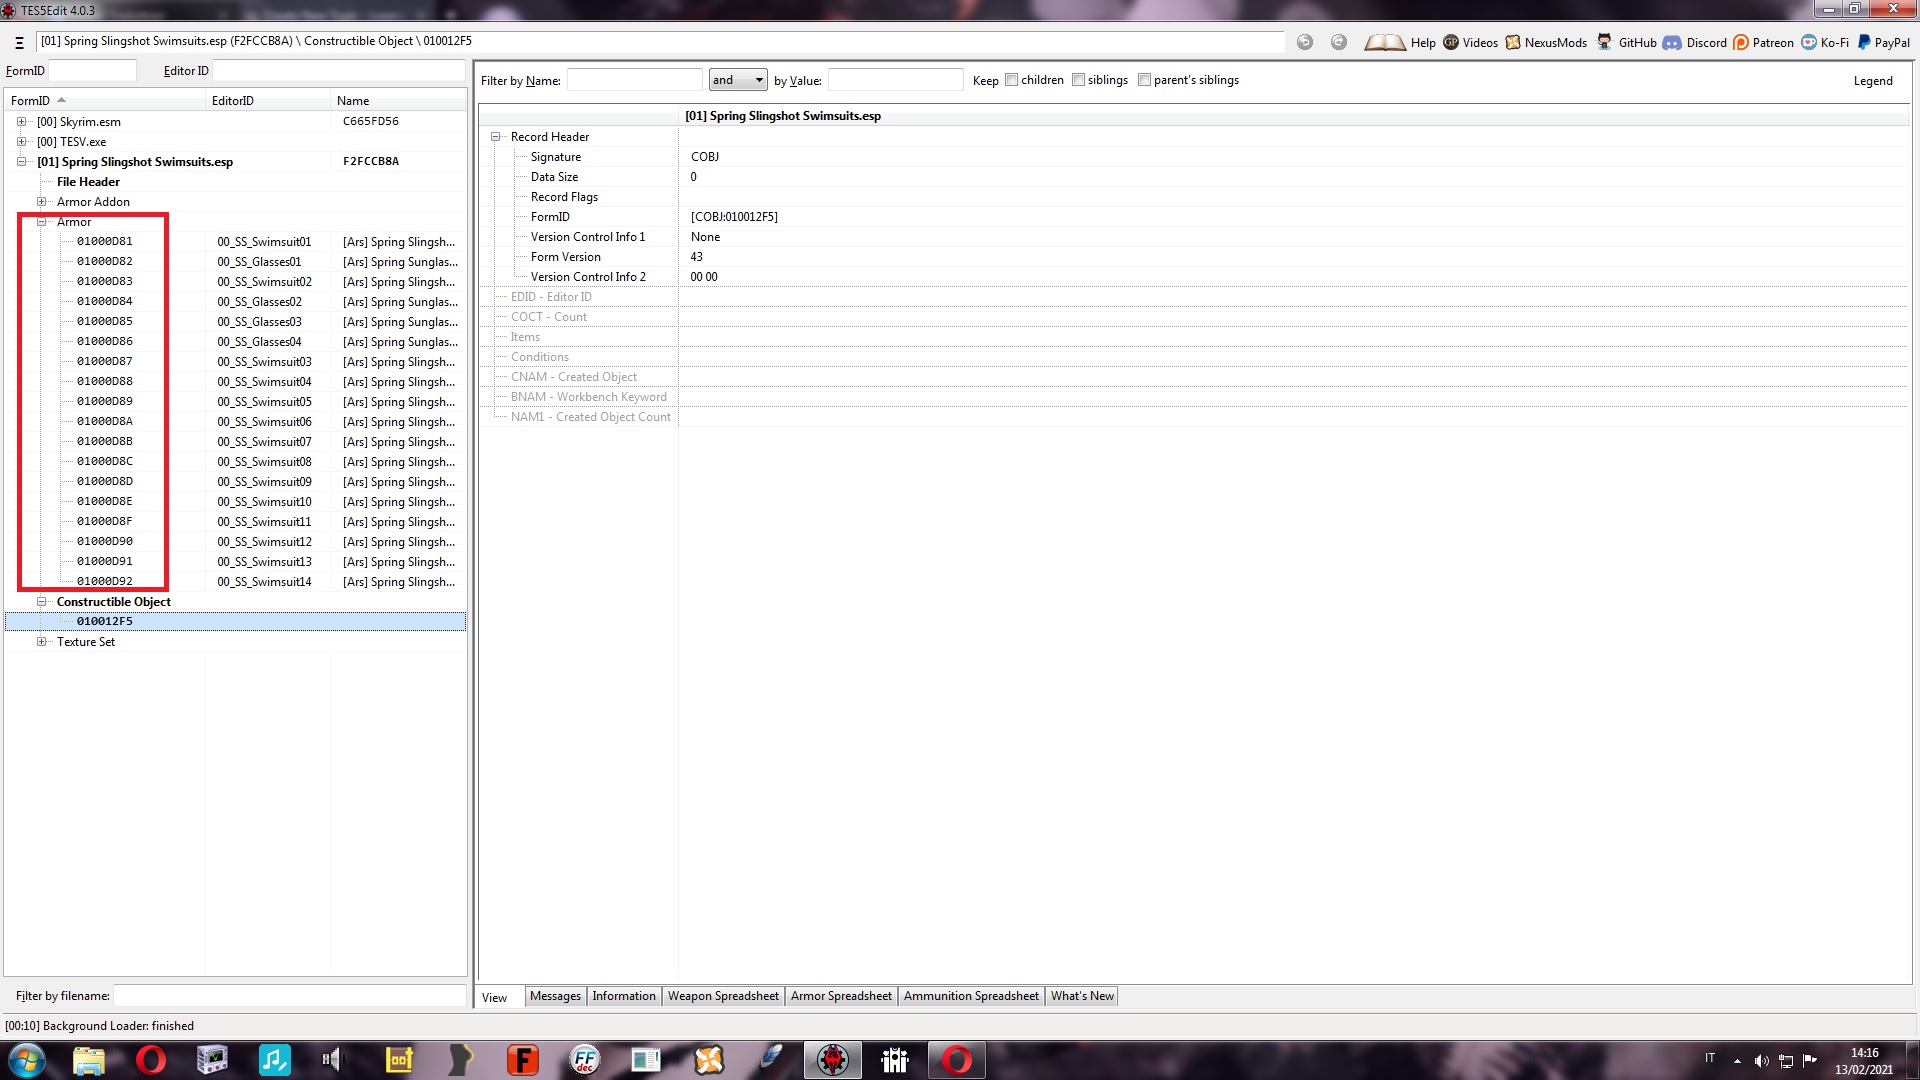Image resolution: width=1920 pixels, height=1080 pixels.
Task: Enable the Keep children checkbox
Action: (x=1011, y=80)
